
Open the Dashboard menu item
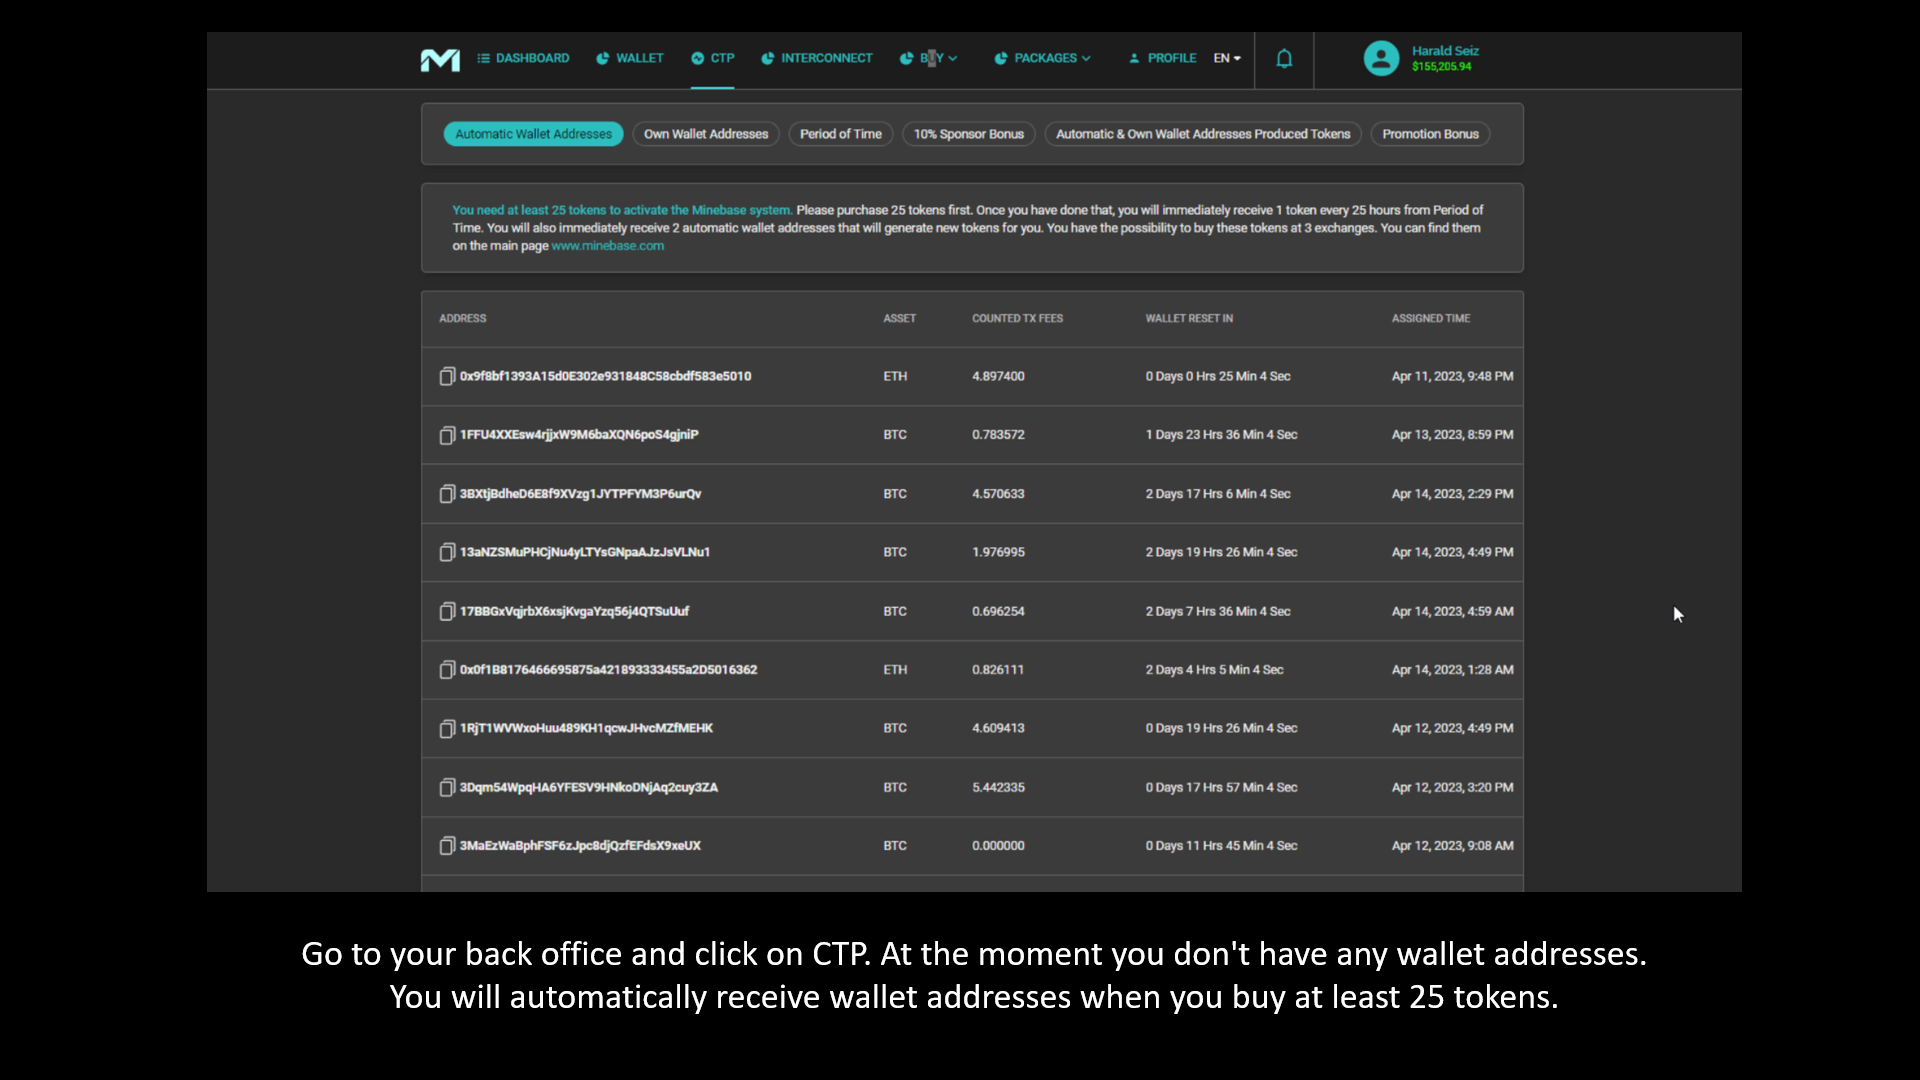(x=523, y=58)
